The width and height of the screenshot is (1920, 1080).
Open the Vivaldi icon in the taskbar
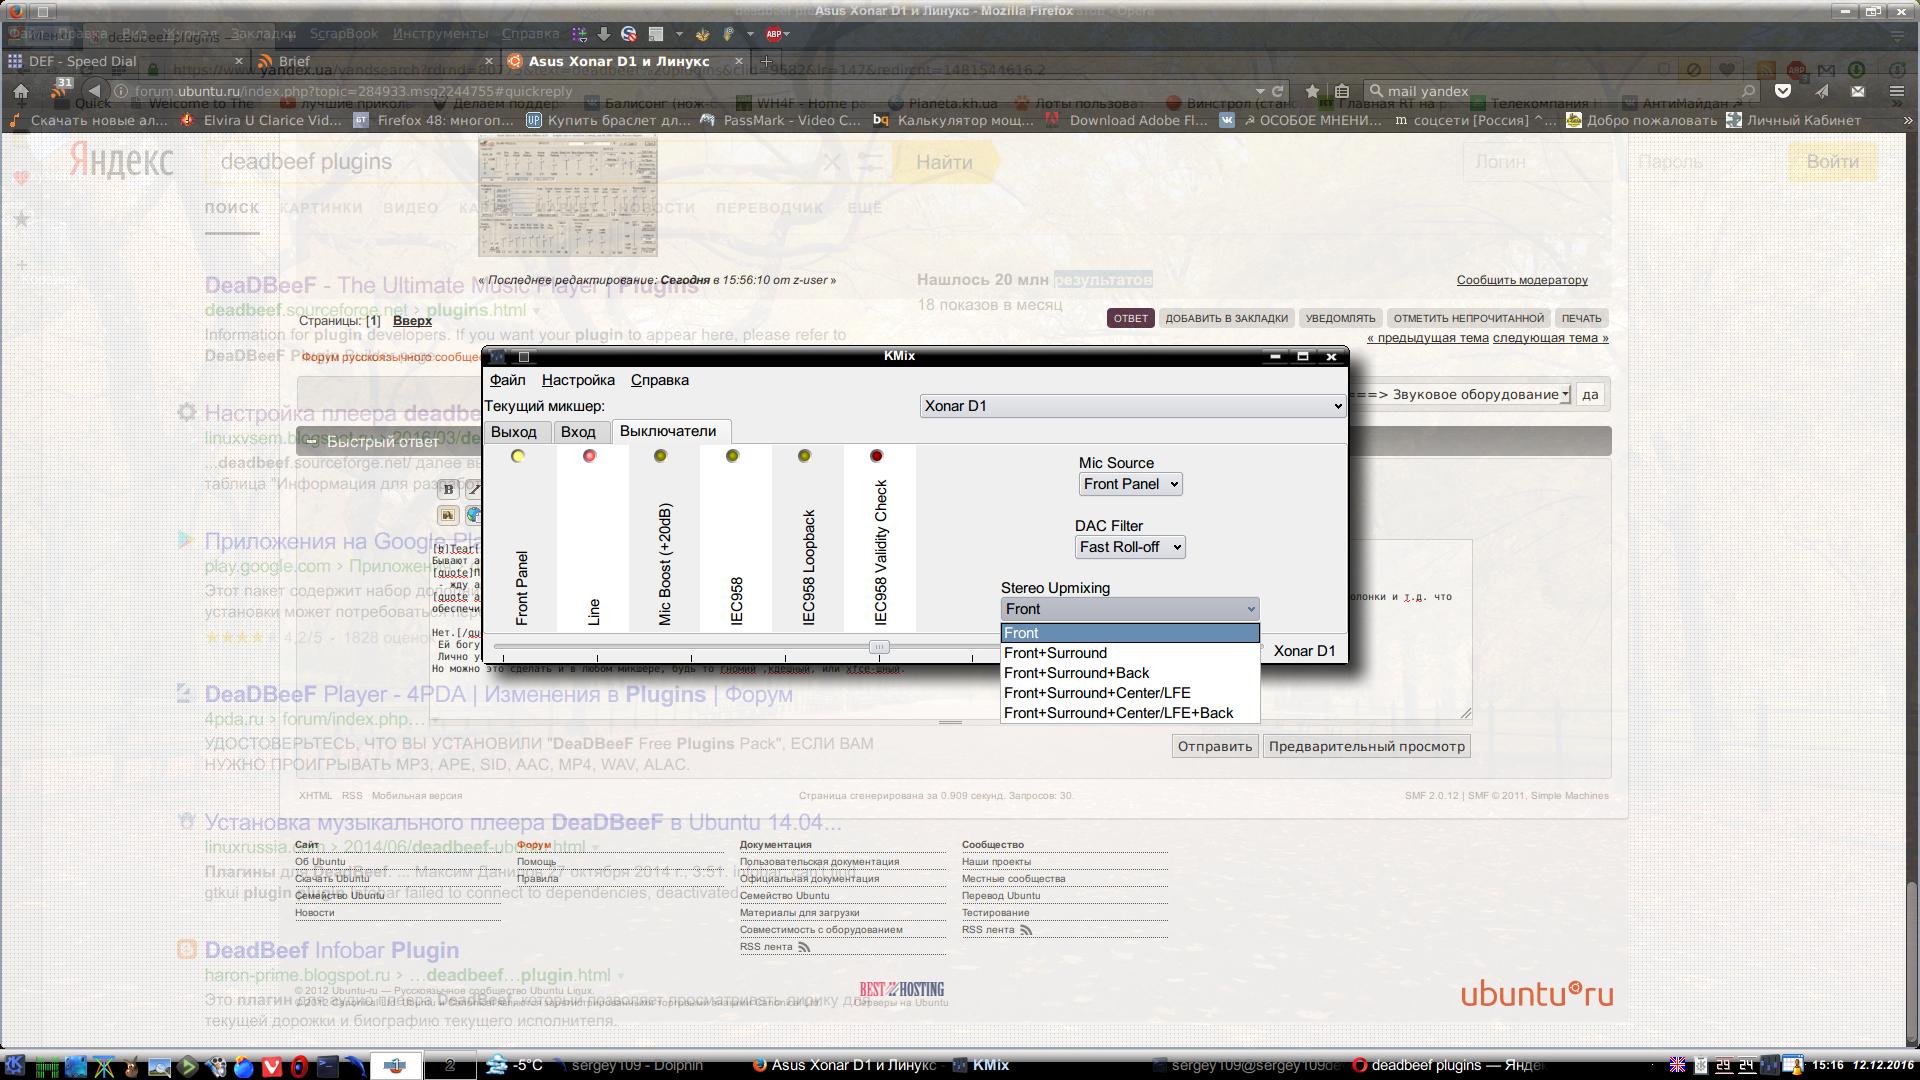pos(271,1066)
